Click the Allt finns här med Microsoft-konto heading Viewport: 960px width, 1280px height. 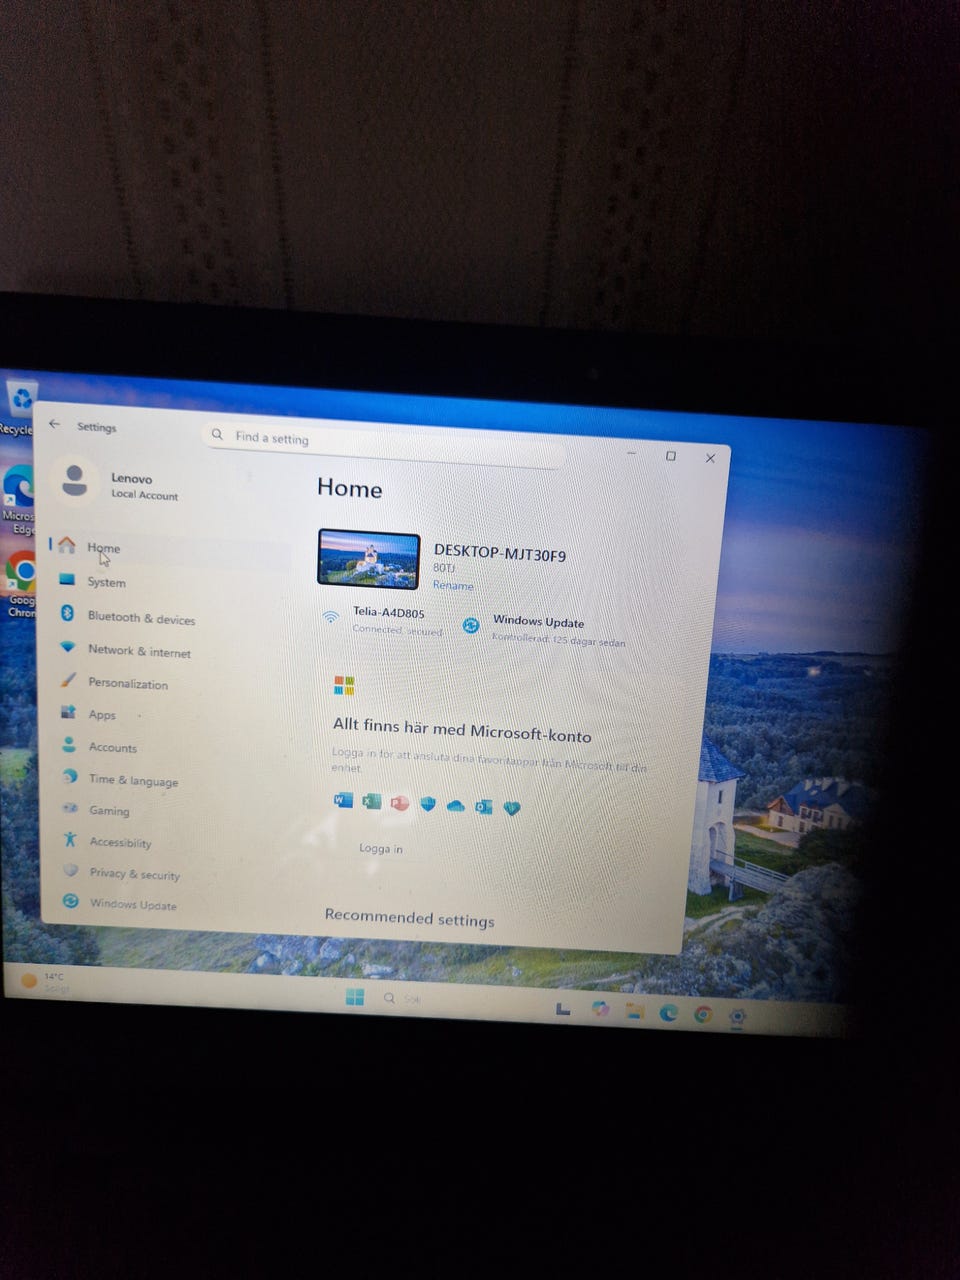(x=462, y=730)
